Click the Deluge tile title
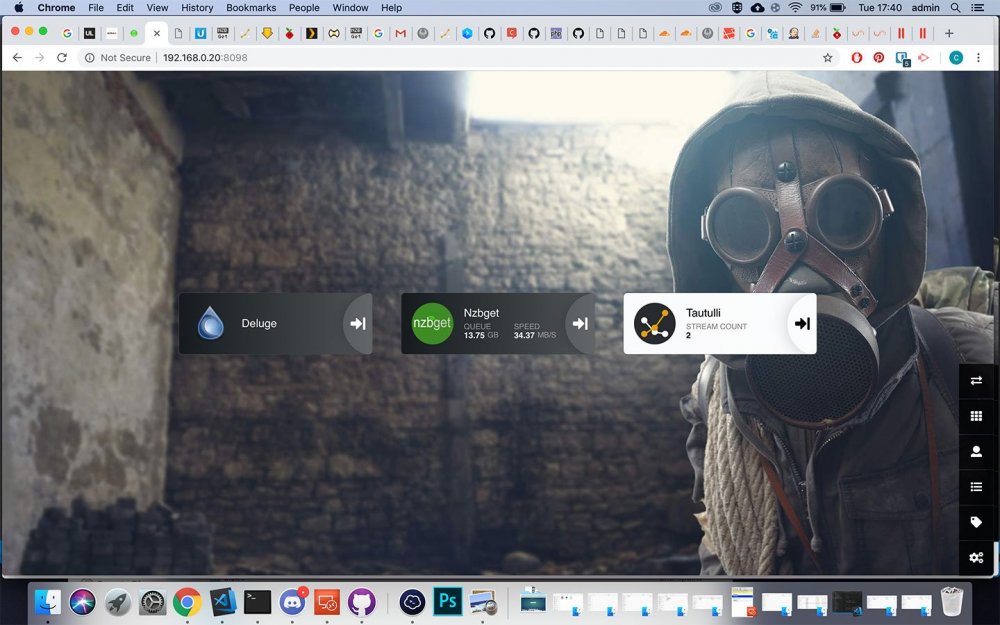This screenshot has height=625, width=1000. [259, 323]
